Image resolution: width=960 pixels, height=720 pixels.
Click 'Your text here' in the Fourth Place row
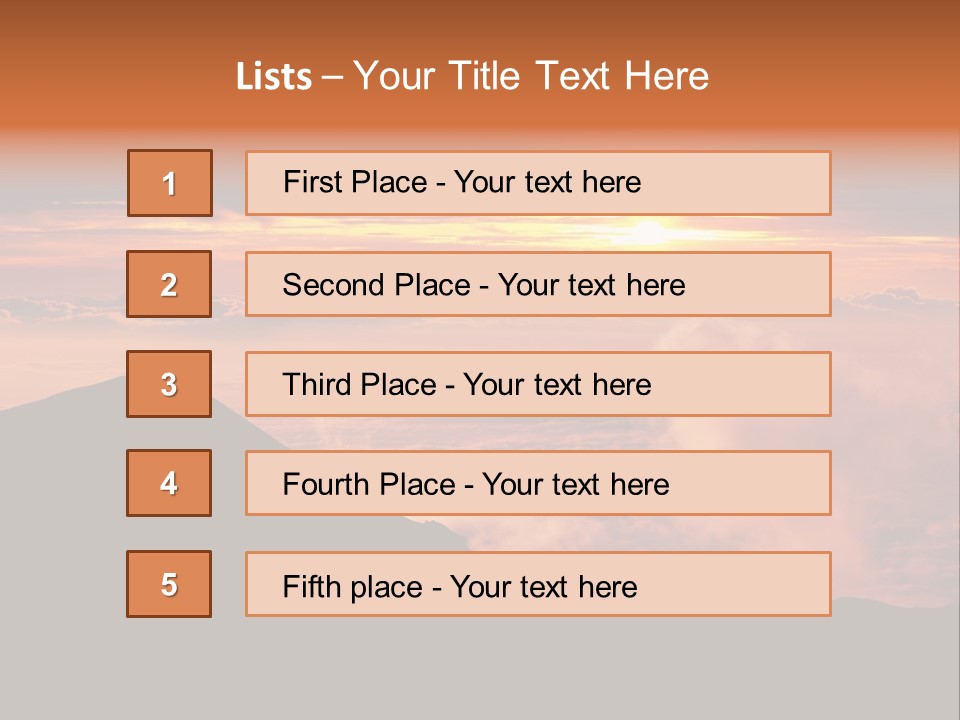575,485
